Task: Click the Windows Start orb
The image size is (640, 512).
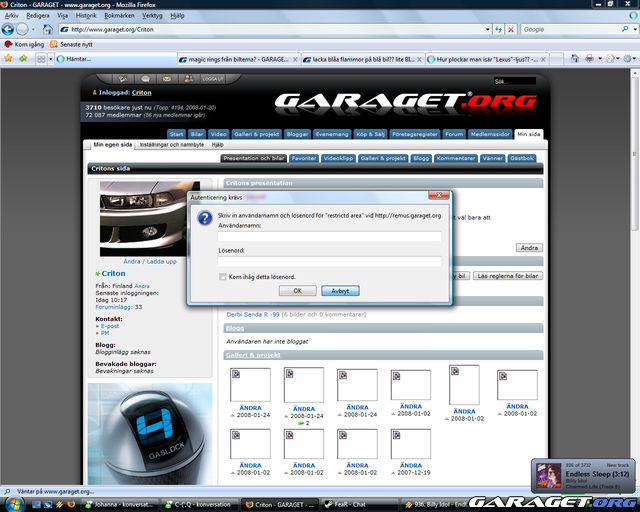Action: [15, 504]
